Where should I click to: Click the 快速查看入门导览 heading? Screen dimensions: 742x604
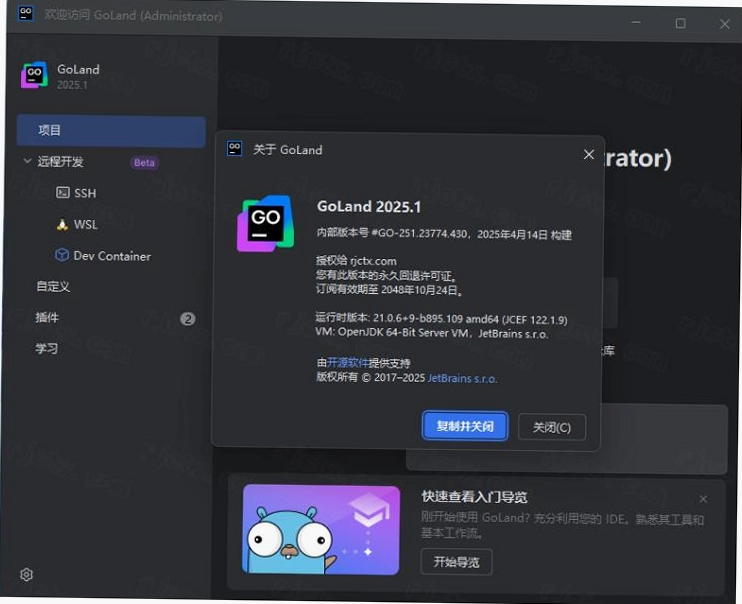coord(475,497)
